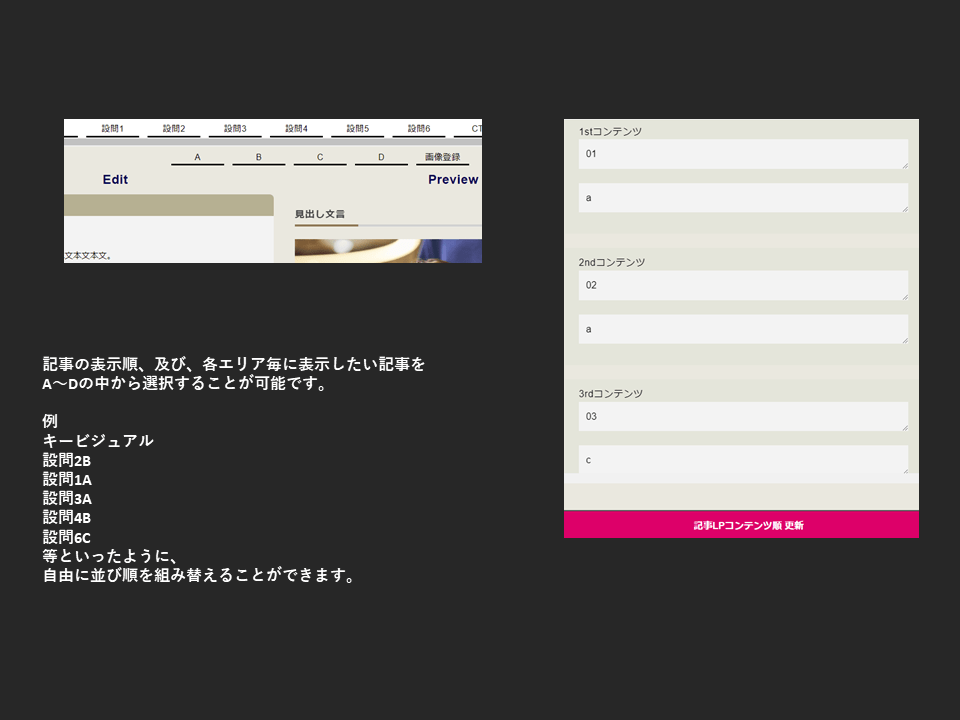
Task: Go to the 設問4 tab
Action: pyautogui.click(x=296, y=129)
